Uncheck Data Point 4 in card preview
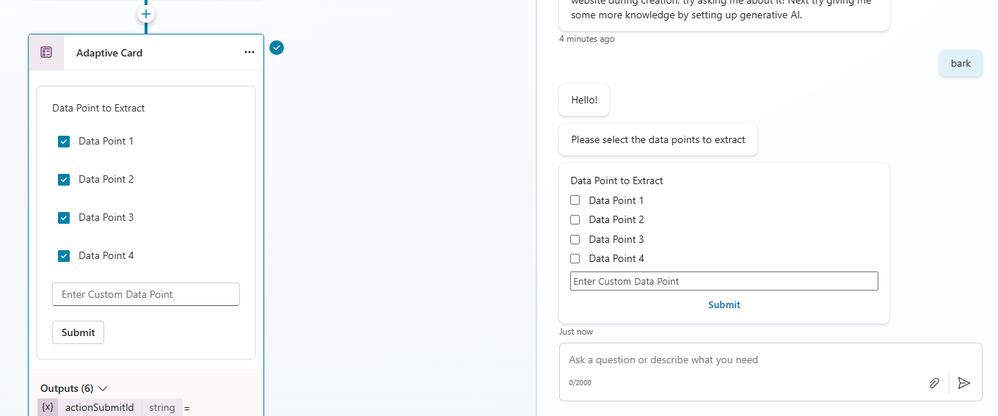This screenshot has width=998, height=416. [64, 255]
